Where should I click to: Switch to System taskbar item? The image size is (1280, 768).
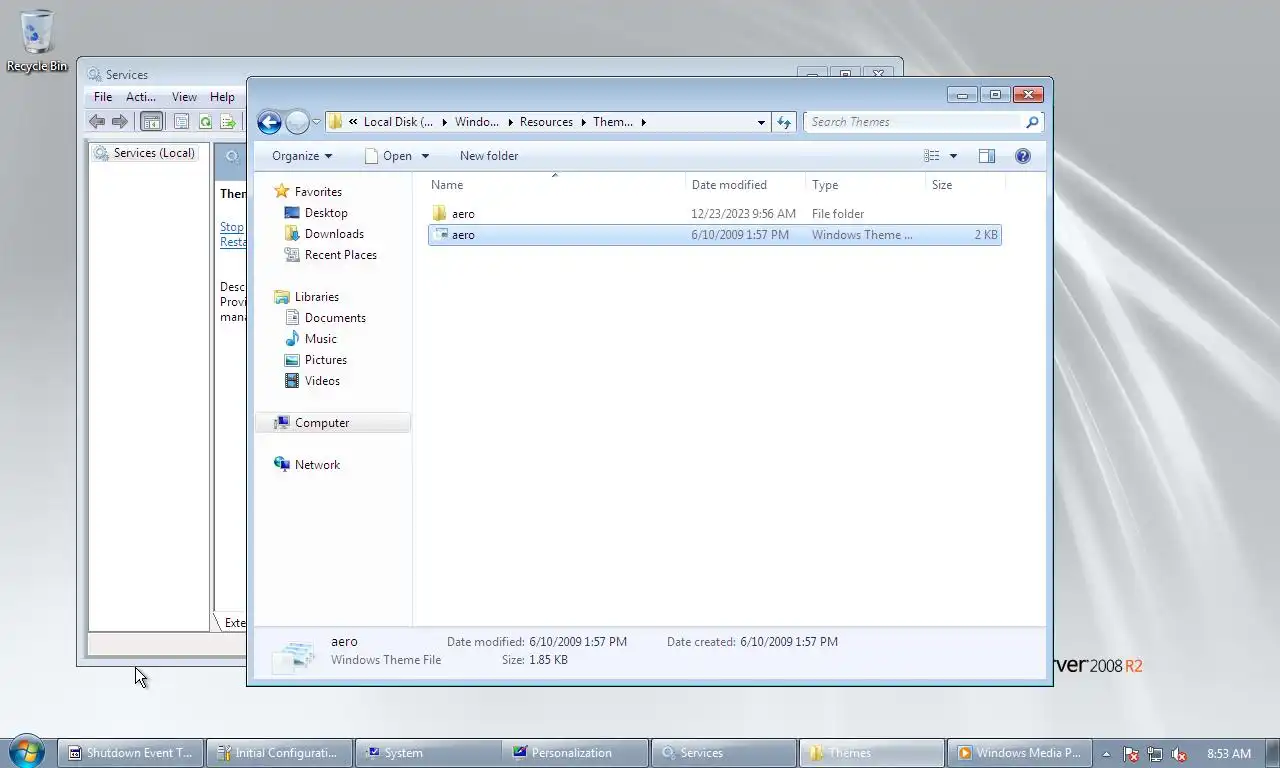click(x=428, y=753)
